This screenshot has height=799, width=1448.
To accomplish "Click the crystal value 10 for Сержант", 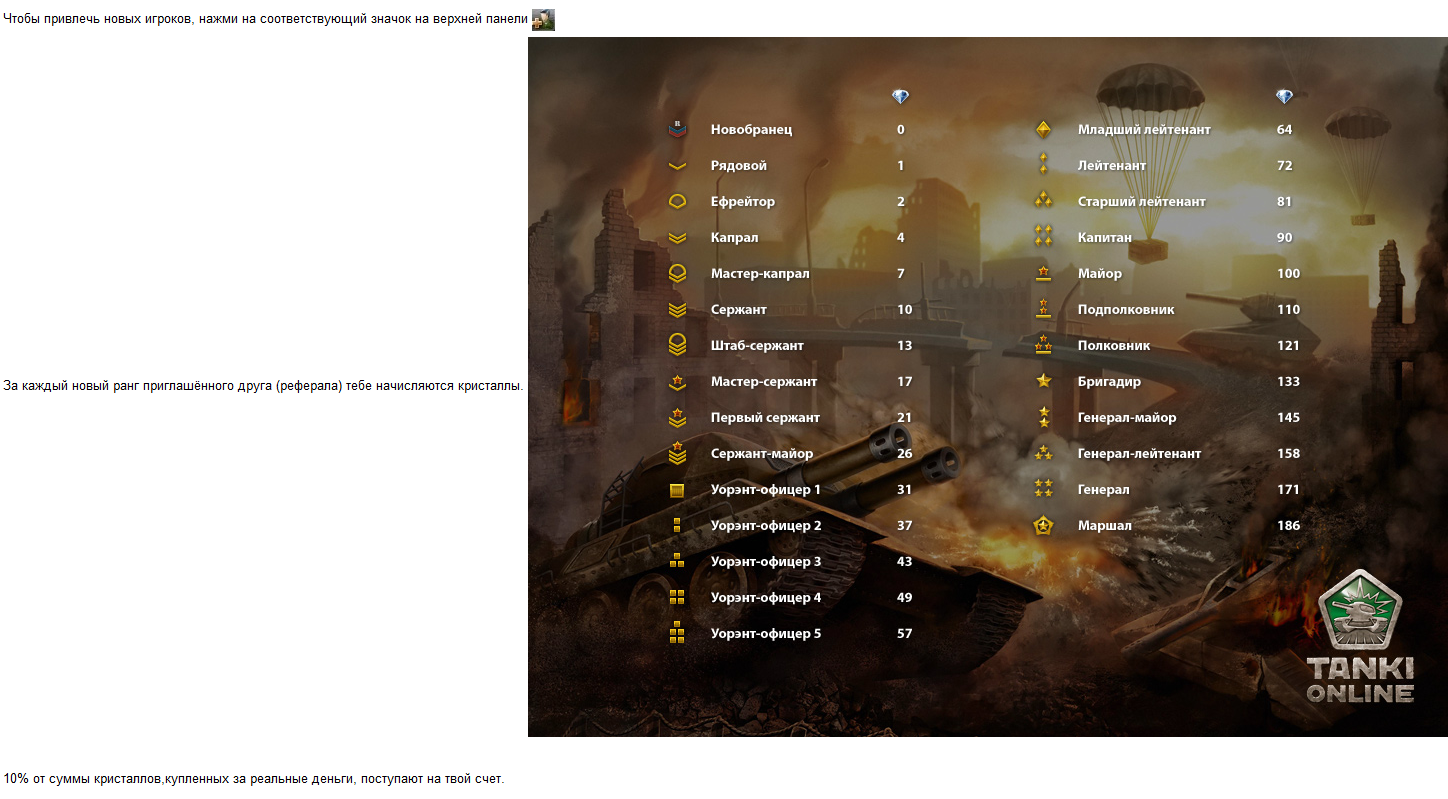I will (x=905, y=310).
